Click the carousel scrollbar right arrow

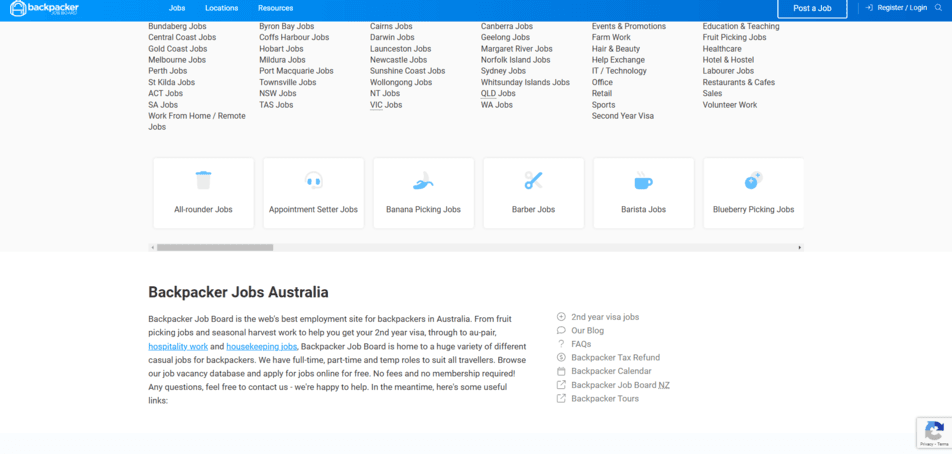tap(800, 248)
